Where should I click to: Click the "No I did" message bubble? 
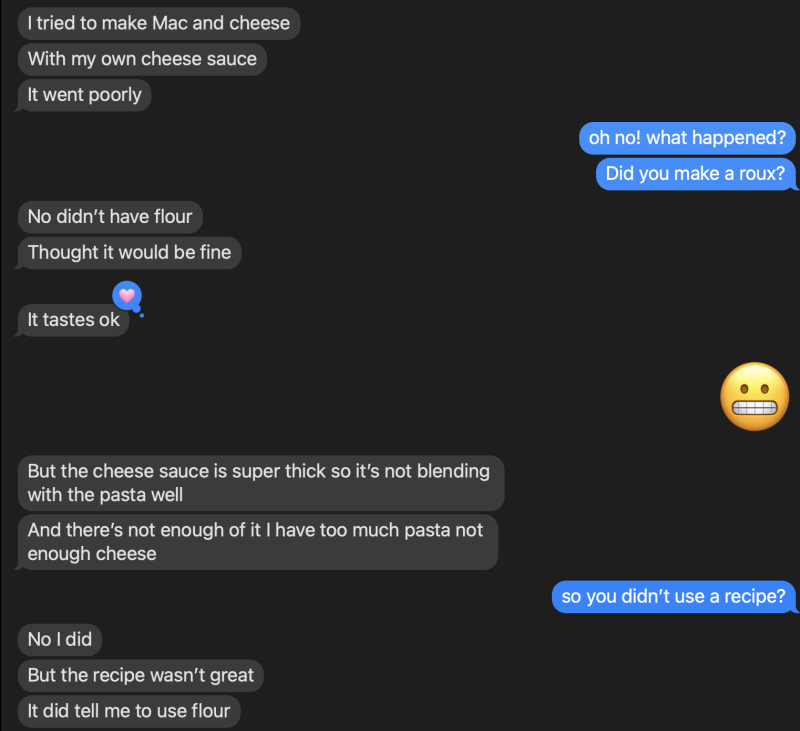click(60, 639)
